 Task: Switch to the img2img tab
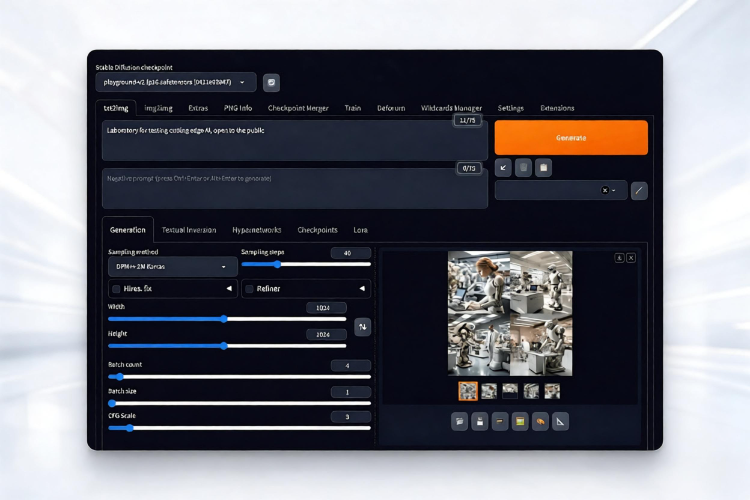click(x=158, y=108)
